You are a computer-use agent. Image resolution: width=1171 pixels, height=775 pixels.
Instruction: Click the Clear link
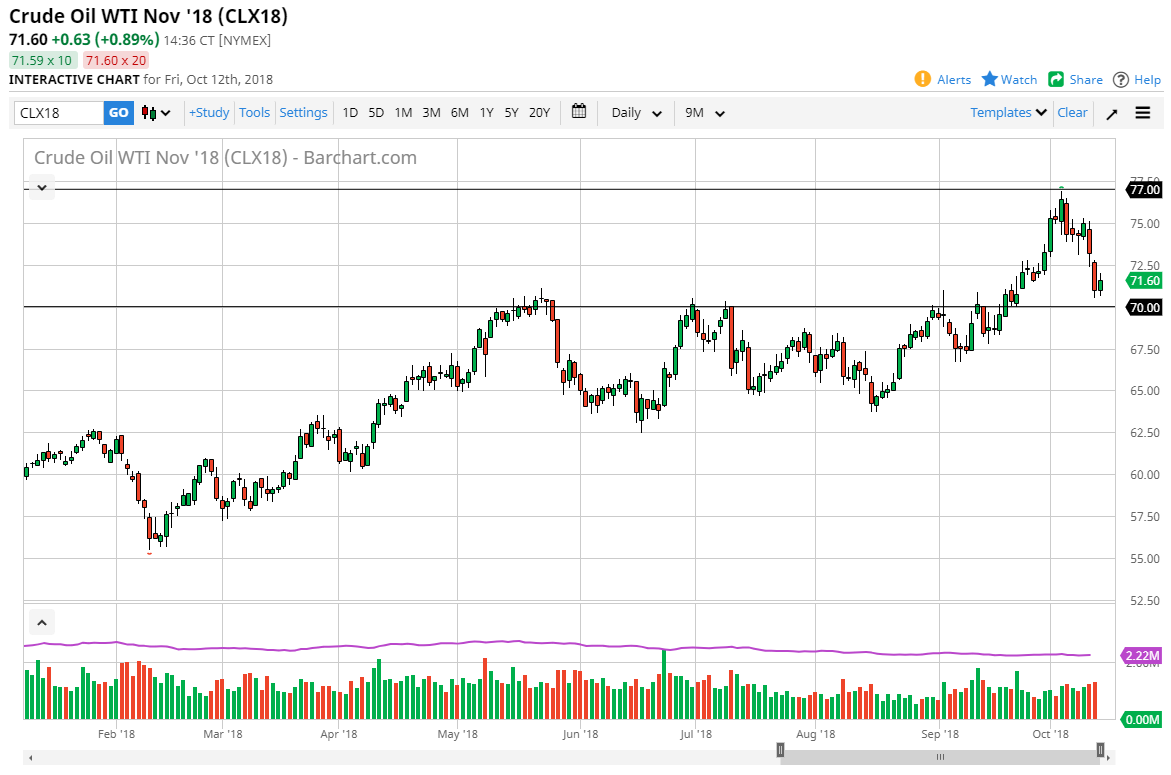click(x=1072, y=113)
